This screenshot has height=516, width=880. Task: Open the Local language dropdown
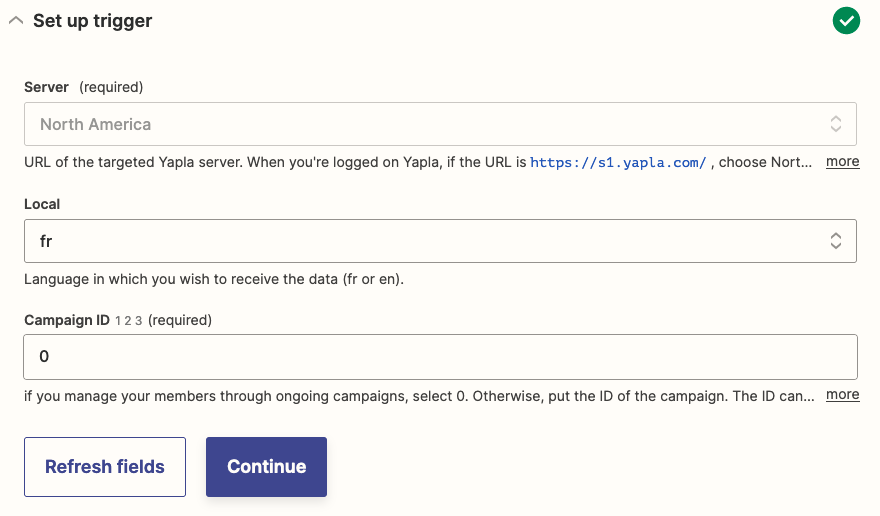430,241
